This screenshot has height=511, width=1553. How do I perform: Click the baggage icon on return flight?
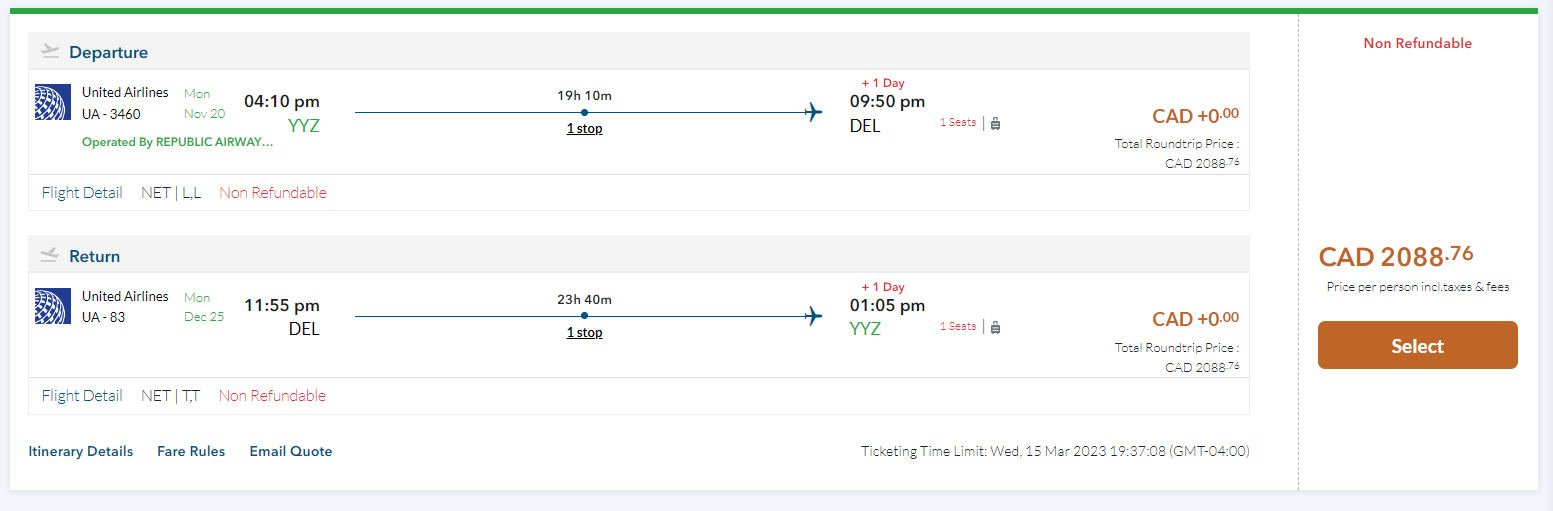[x=995, y=327]
